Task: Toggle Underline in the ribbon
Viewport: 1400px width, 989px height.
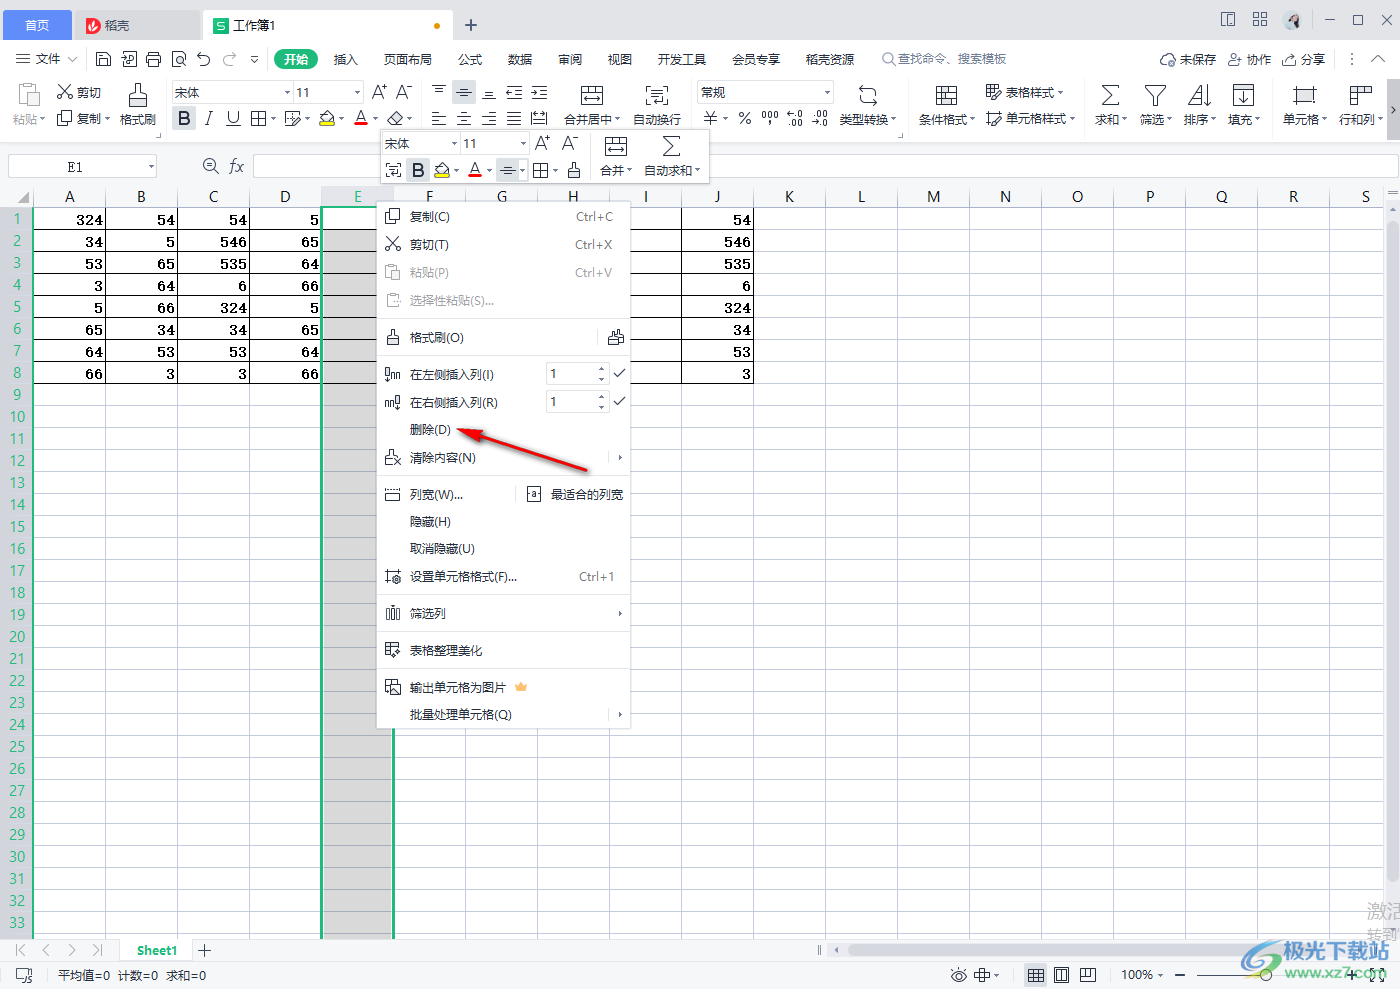Action: pos(233,119)
